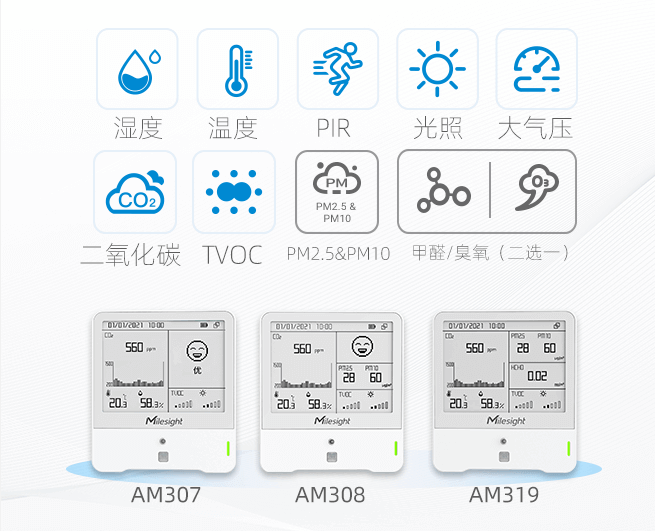655x531 pixels.
Task: Click the formaldehyde molecule icon
Action: (444, 191)
